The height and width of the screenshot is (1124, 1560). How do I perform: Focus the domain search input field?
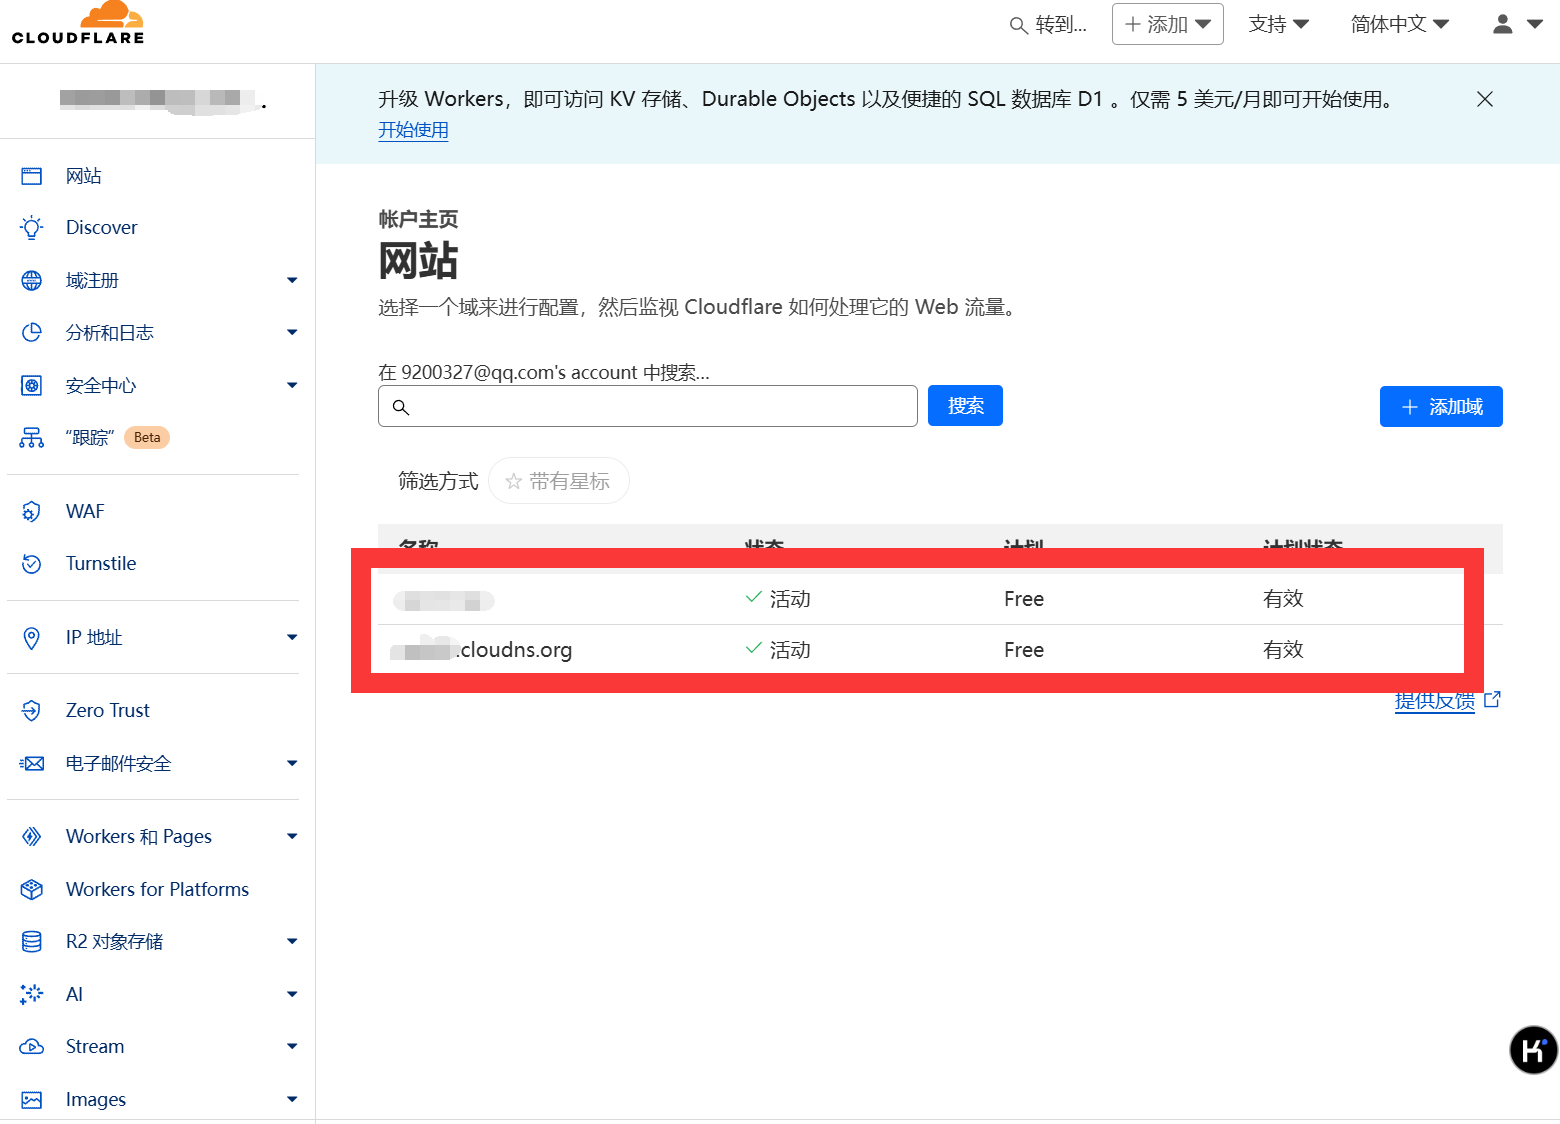(x=648, y=407)
